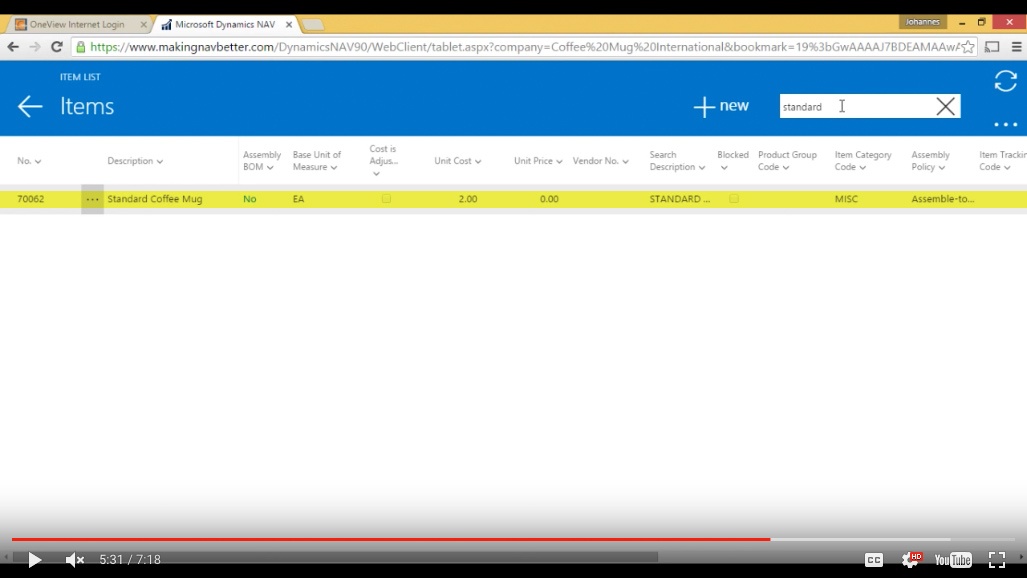Close the Microsoft Dynamics NAV tab
Viewport: 1027px width, 578px height.
point(289,24)
